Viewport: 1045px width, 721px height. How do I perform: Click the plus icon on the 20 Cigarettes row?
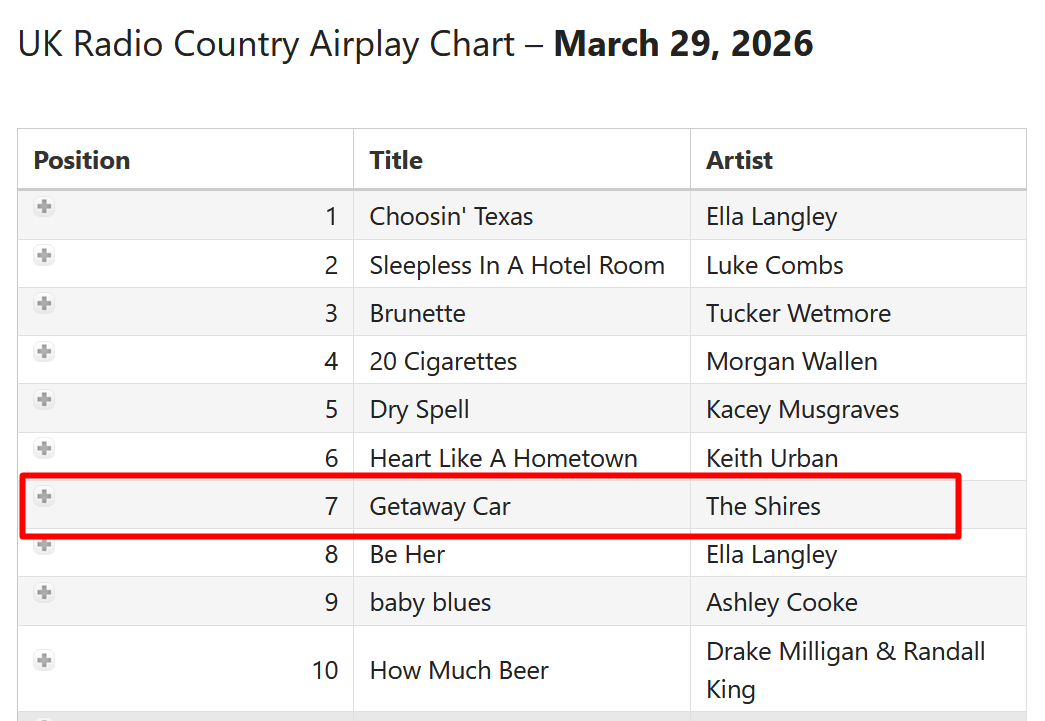point(43,351)
